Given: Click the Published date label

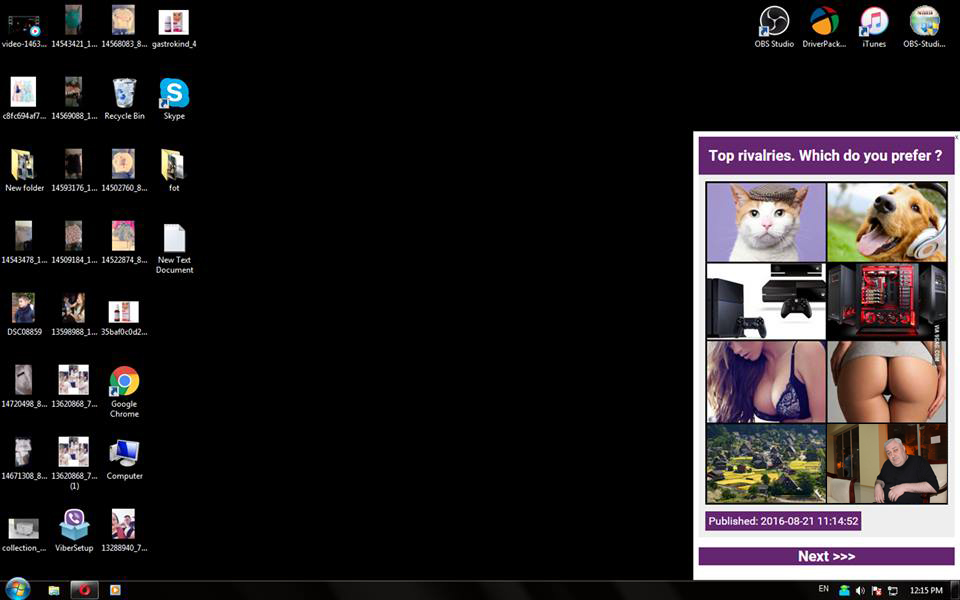Looking at the screenshot, I should click(783, 521).
